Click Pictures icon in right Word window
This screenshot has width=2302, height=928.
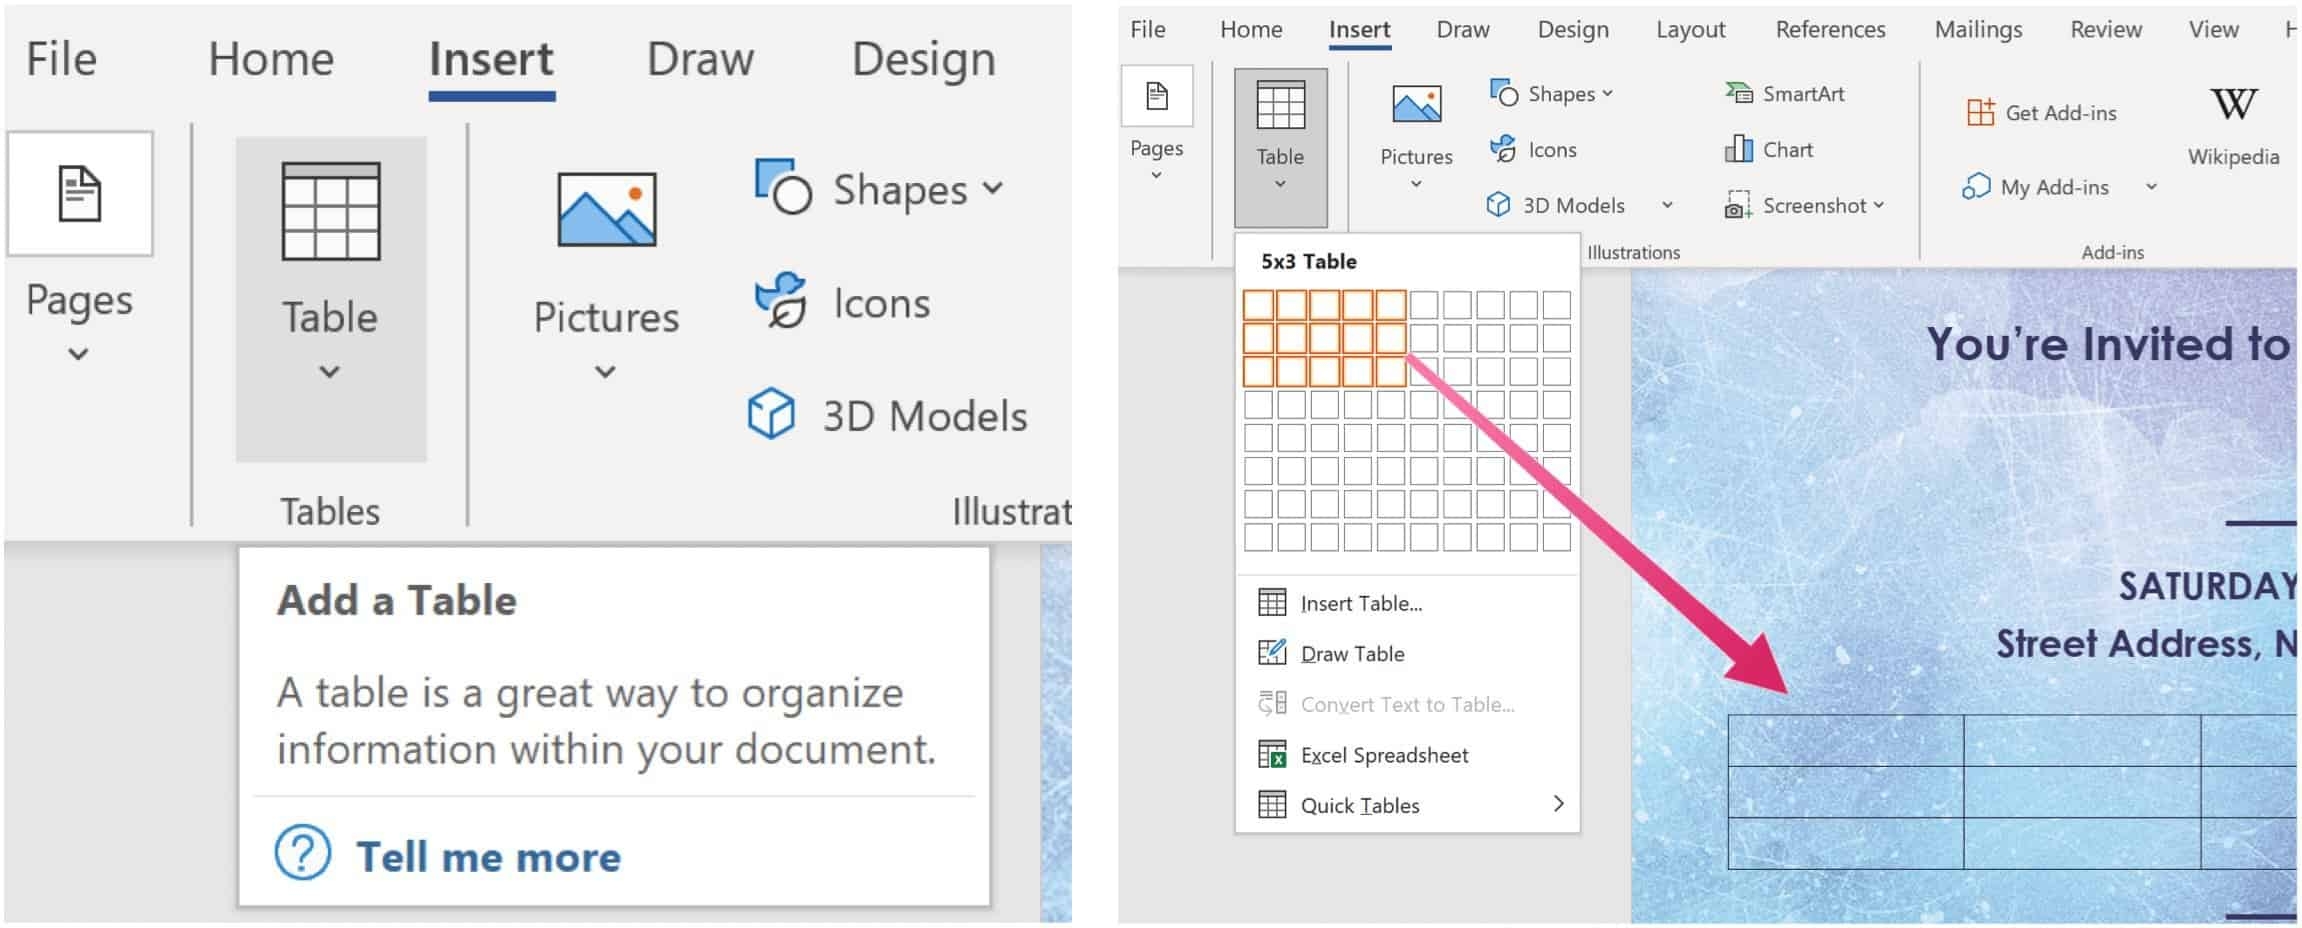pyautogui.click(x=1416, y=104)
